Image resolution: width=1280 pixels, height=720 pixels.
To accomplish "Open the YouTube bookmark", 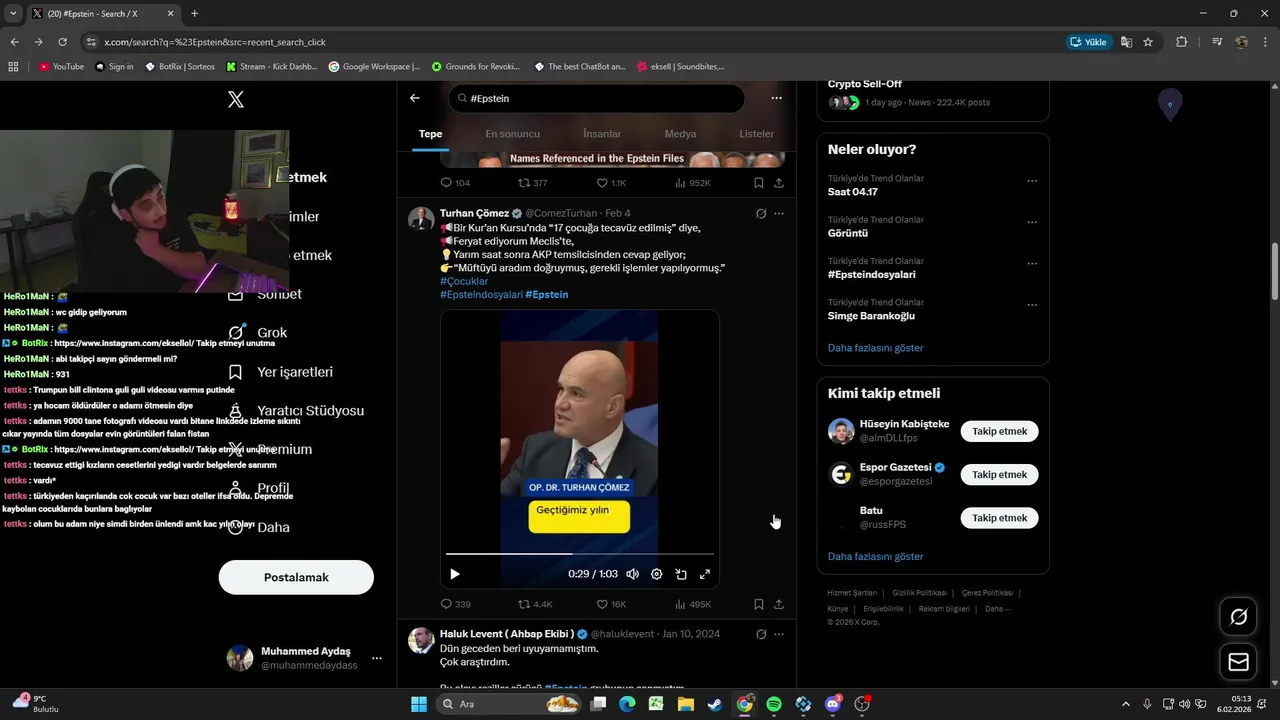I will tap(61, 67).
